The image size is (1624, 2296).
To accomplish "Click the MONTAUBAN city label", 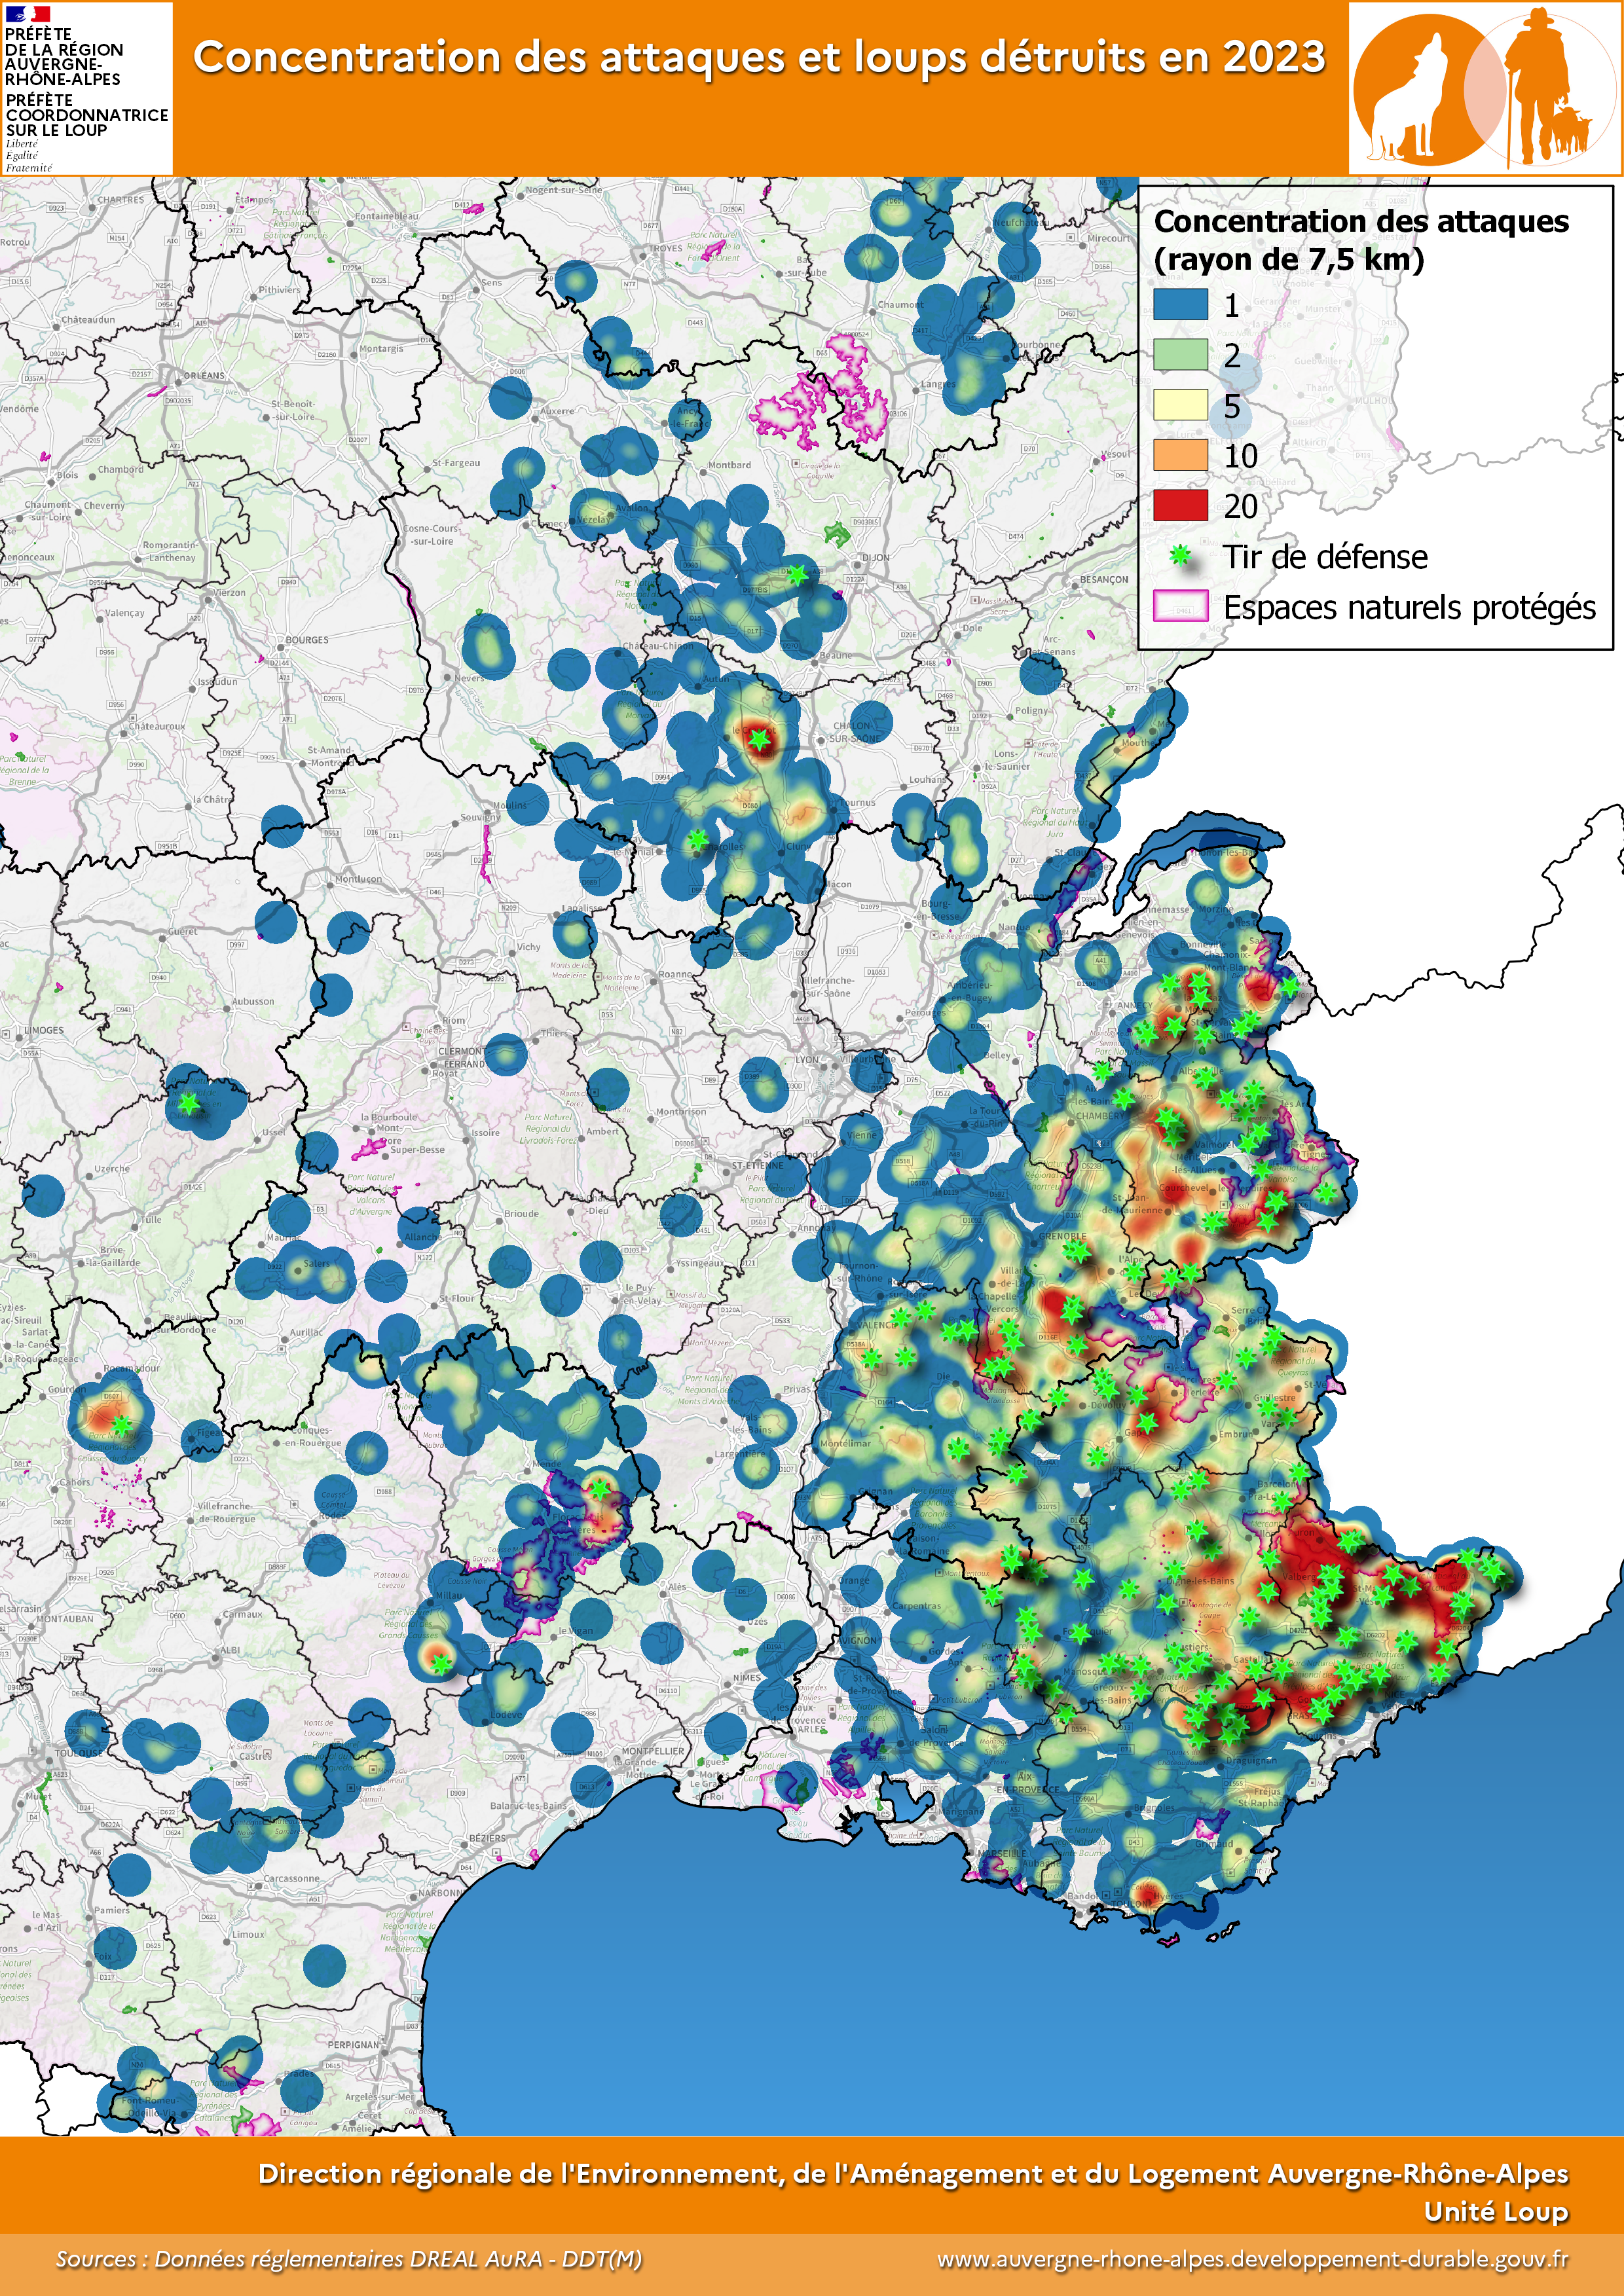I will coord(65,1619).
